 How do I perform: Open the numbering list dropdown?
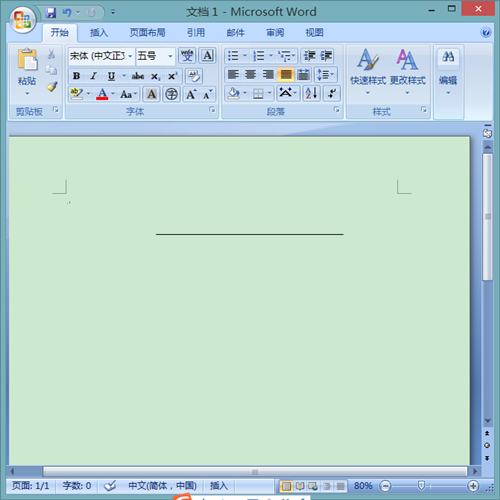[x=271, y=56]
